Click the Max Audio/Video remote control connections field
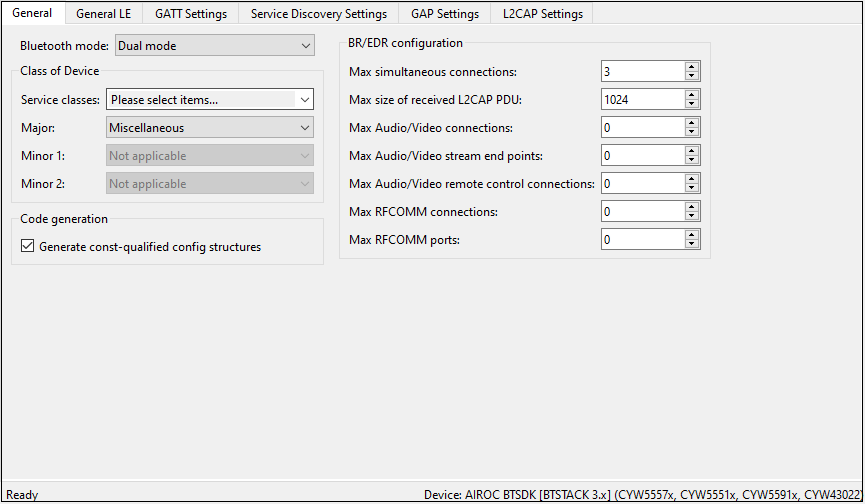This screenshot has height=504, width=865. point(642,184)
